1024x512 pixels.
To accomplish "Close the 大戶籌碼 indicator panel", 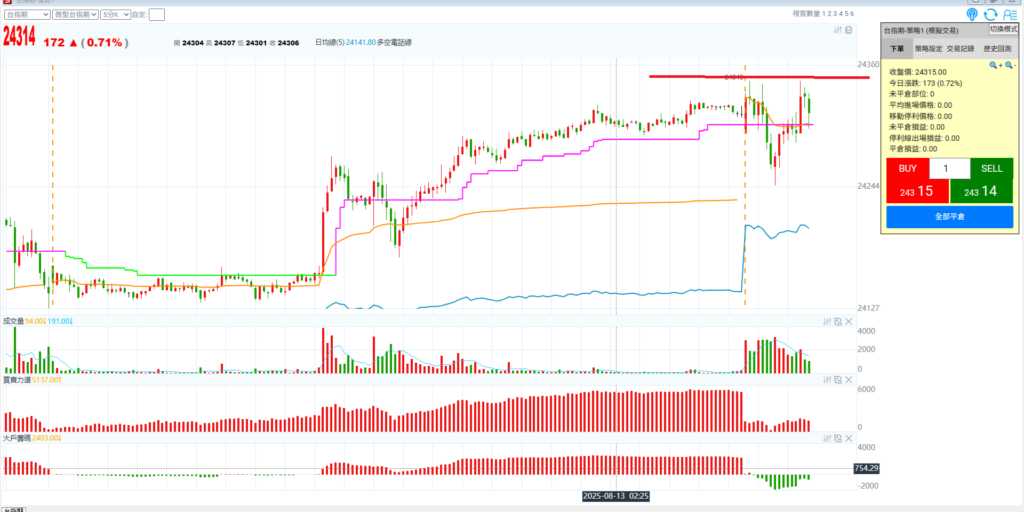I will 849,438.
